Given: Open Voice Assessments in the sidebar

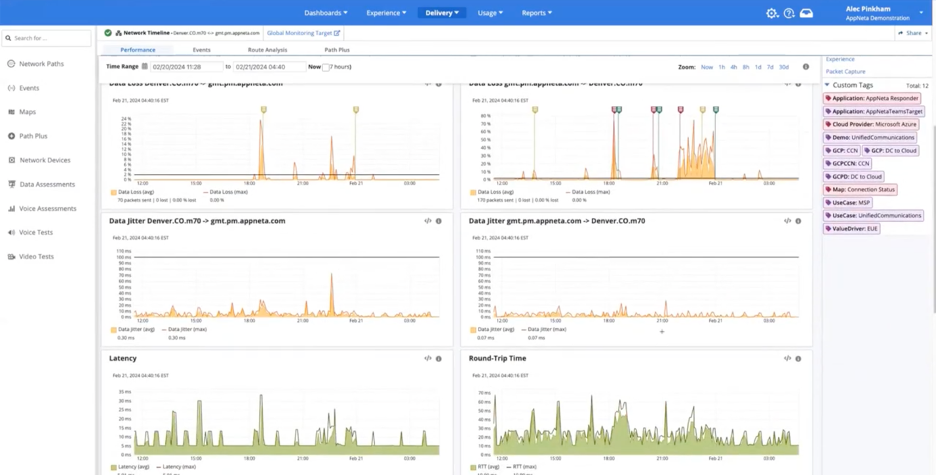Looking at the screenshot, I should (42, 208).
